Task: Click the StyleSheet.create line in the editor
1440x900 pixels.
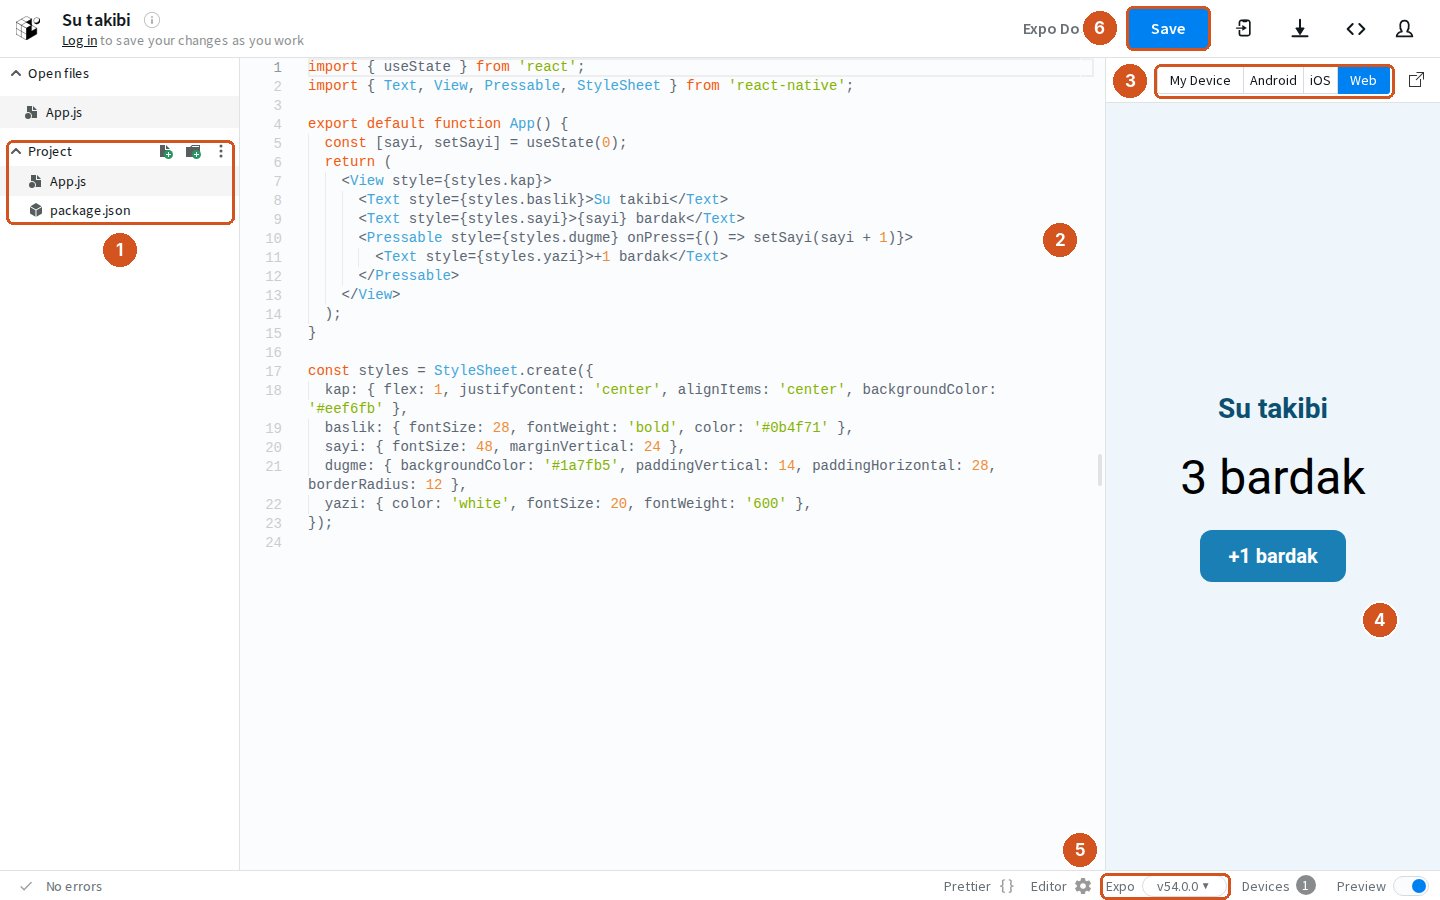Action: 450,371
